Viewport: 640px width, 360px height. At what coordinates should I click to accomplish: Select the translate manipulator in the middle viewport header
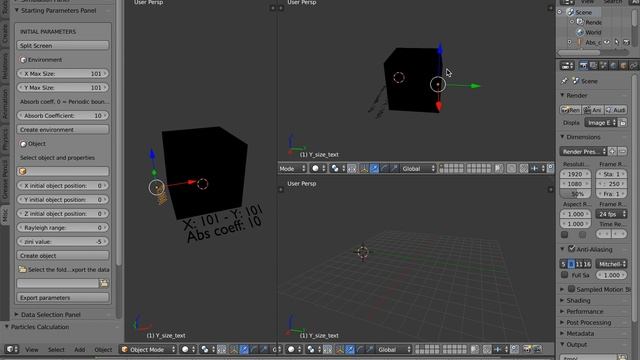374,168
